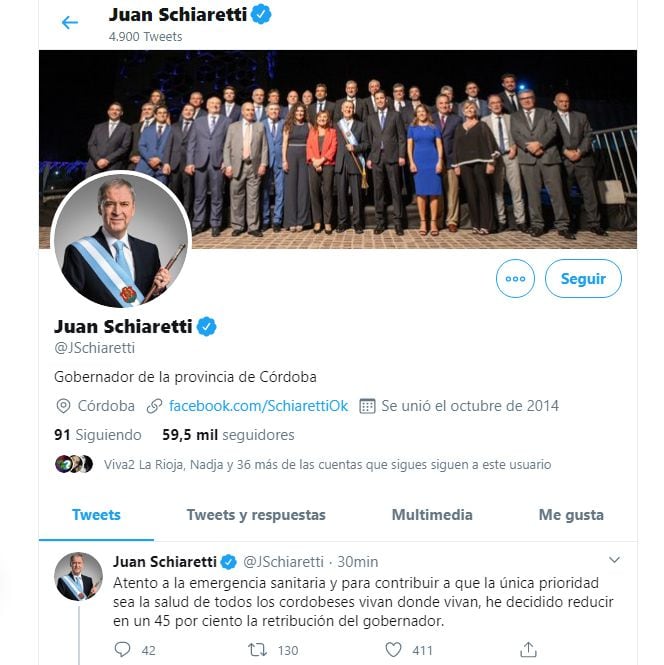Expand the tweet options chevron
Screen dimensions: 664x665
[x=614, y=560]
